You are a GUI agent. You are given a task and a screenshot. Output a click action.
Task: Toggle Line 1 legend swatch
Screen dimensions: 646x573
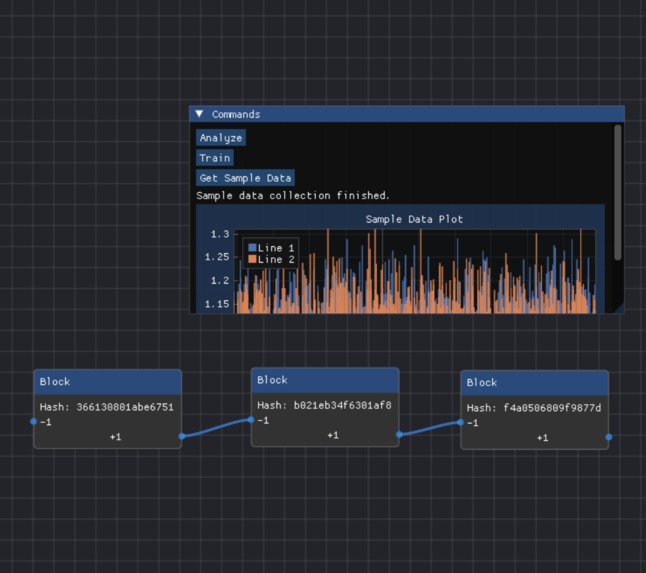(x=252, y=248)
